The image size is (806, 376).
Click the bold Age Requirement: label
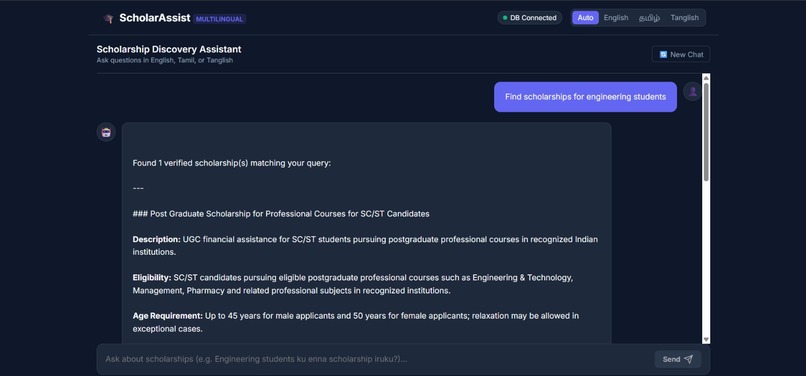point(168,316)
